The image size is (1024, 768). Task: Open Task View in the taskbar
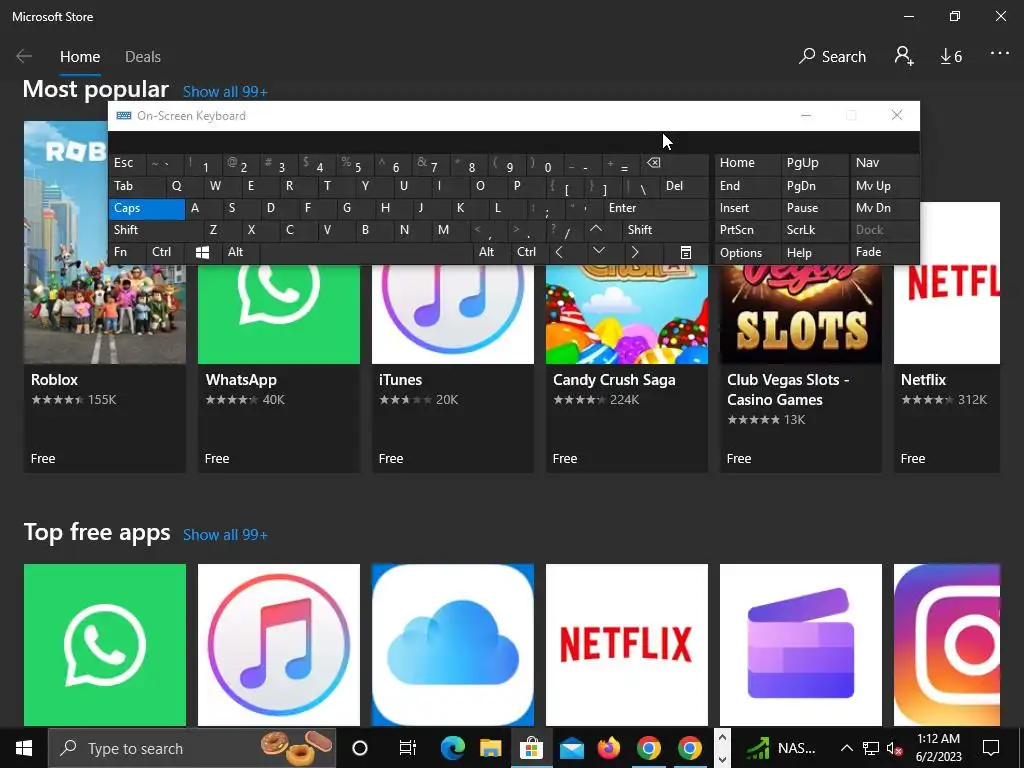pos(408,748)
